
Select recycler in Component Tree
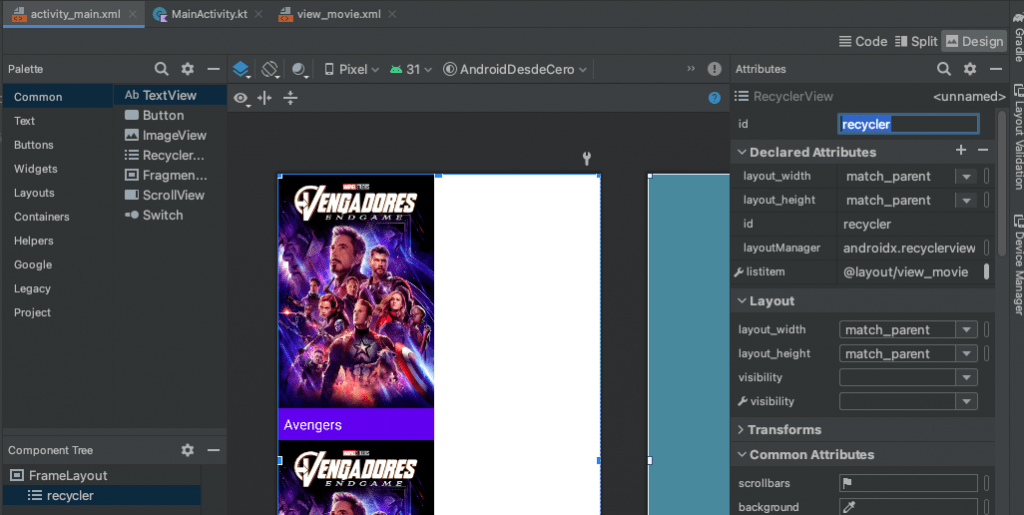(102, 495)
